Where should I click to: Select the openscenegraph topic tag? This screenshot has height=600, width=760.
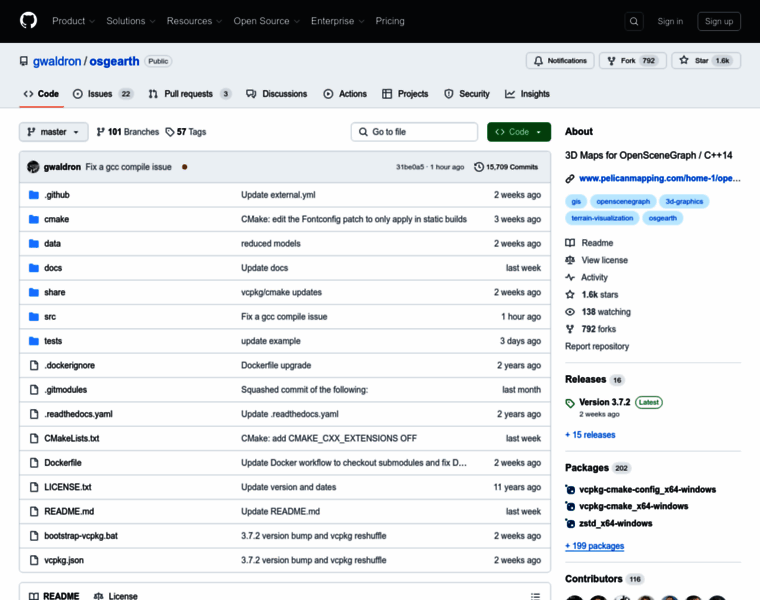pyautogui.click(x=625, y=201)
